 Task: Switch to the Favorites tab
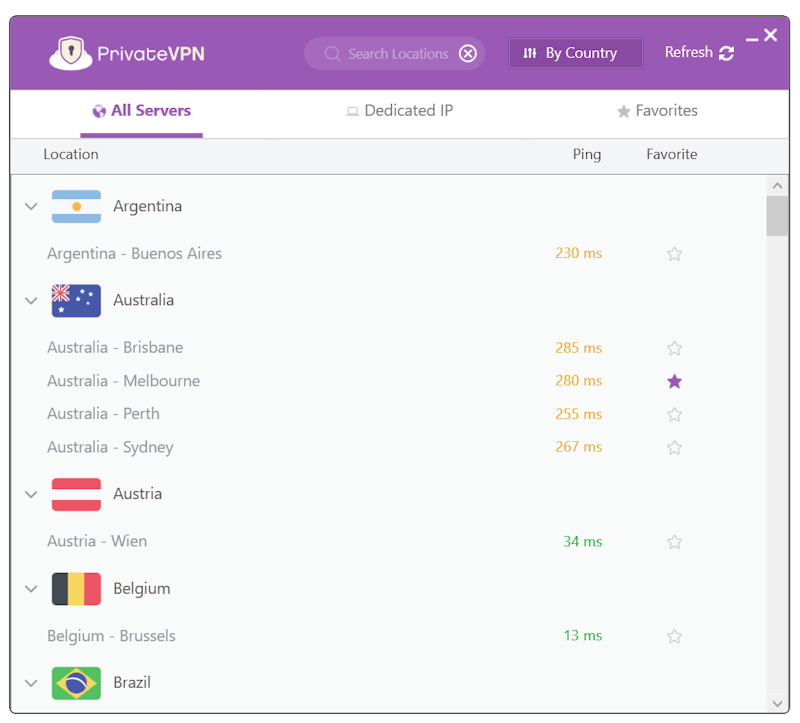coord(657,111)
